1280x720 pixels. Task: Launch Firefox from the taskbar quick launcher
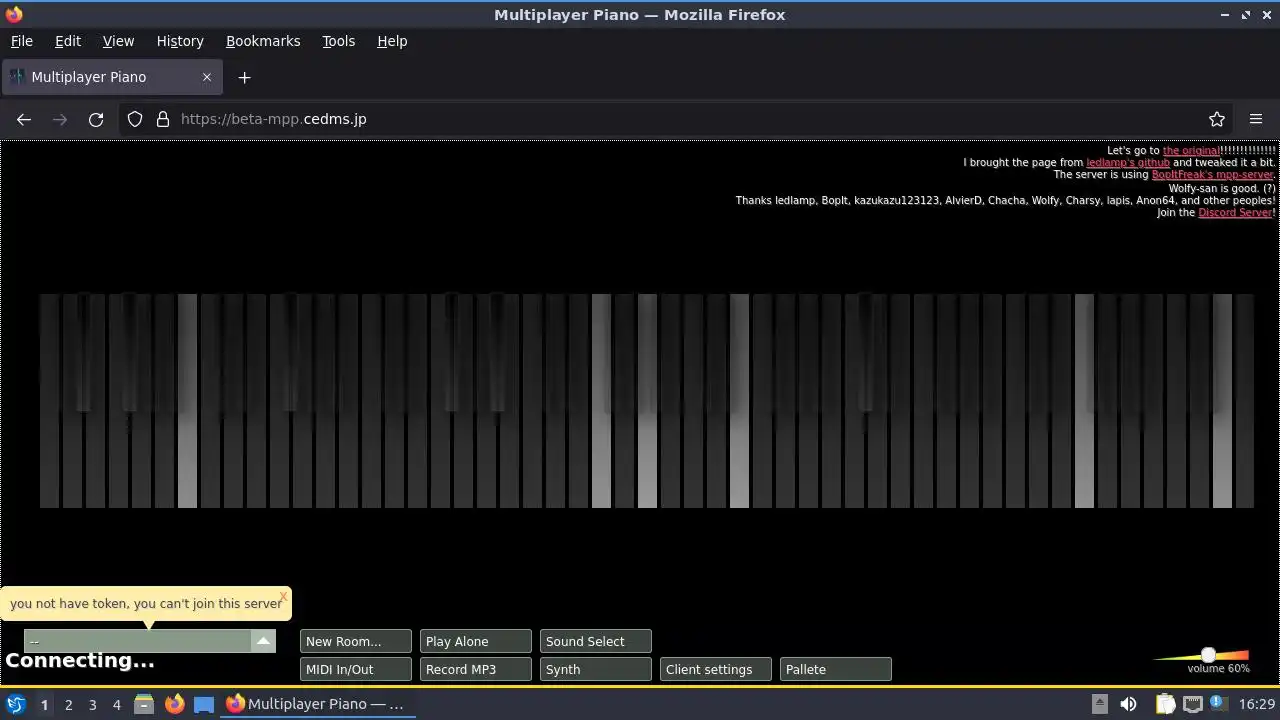coord(174,704)
